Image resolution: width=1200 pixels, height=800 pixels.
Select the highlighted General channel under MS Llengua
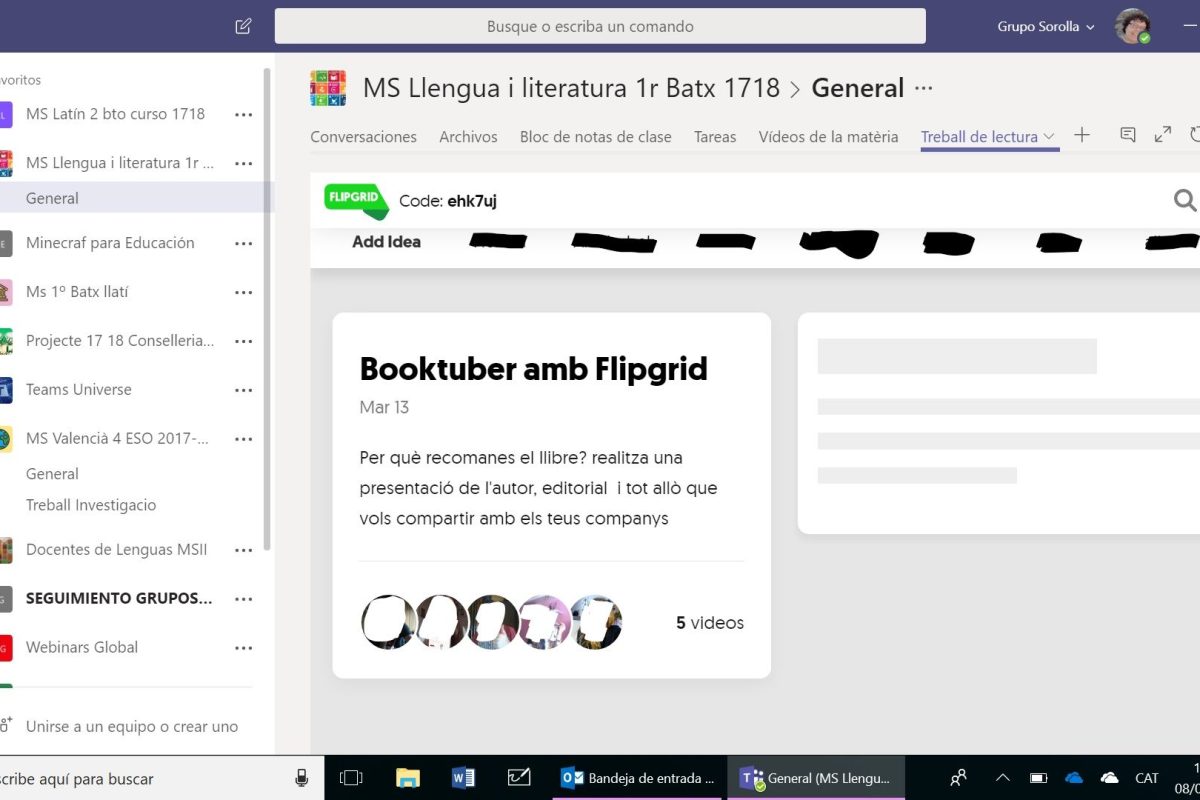point(136,198)
